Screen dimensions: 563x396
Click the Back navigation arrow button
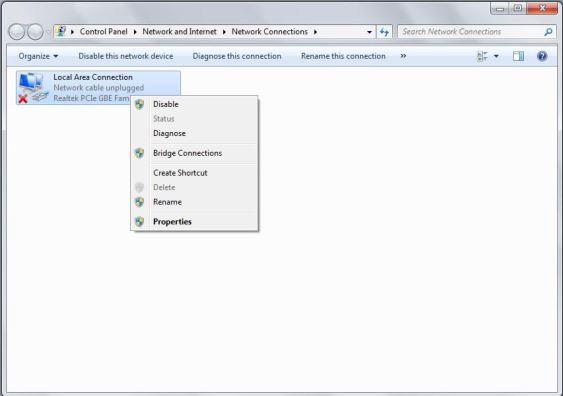tap(17, 32)
